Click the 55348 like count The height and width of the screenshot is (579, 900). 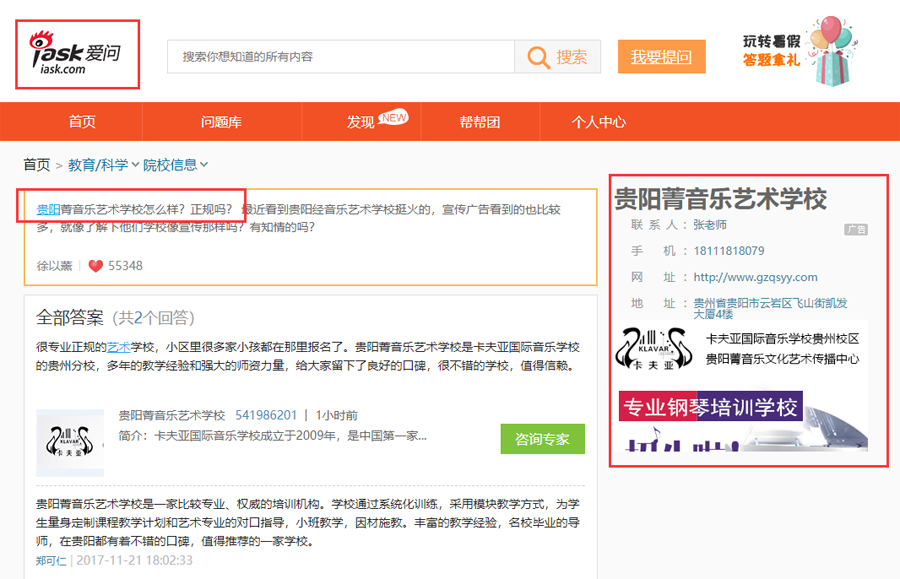click(125, 266)
